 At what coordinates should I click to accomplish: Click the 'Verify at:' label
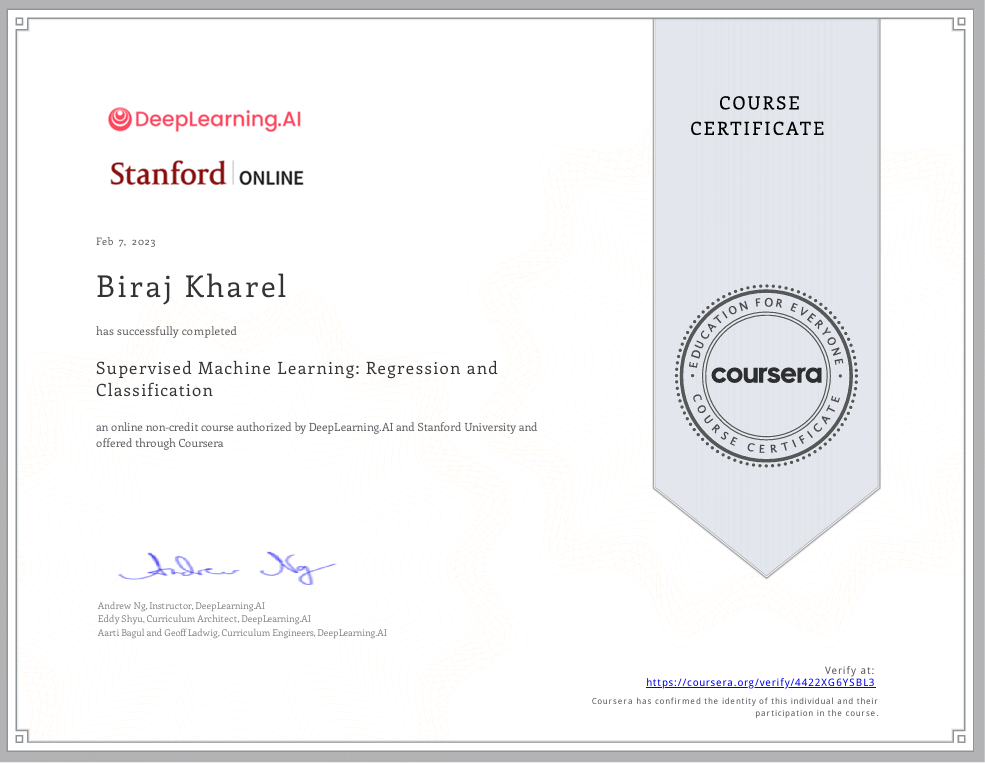pyautogui.click(x=850, y=670)
